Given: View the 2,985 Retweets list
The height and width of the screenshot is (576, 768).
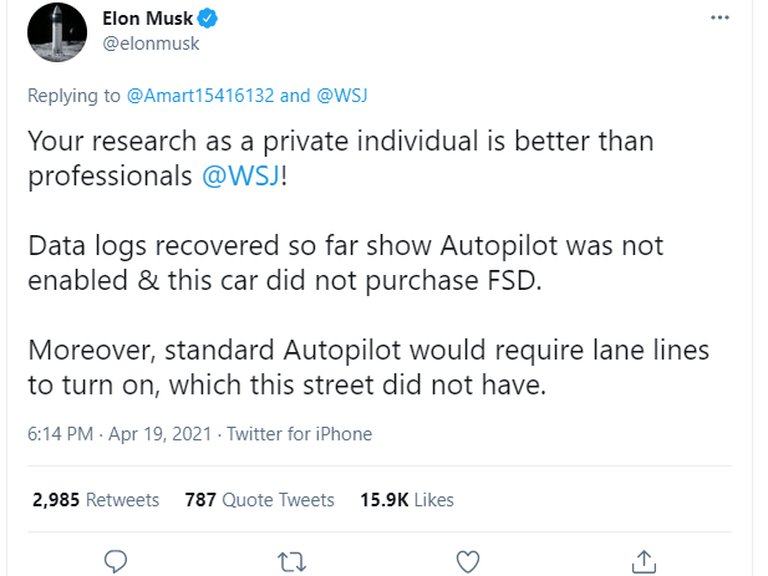Looking at the screenshot, I should [x=96, y=500].
